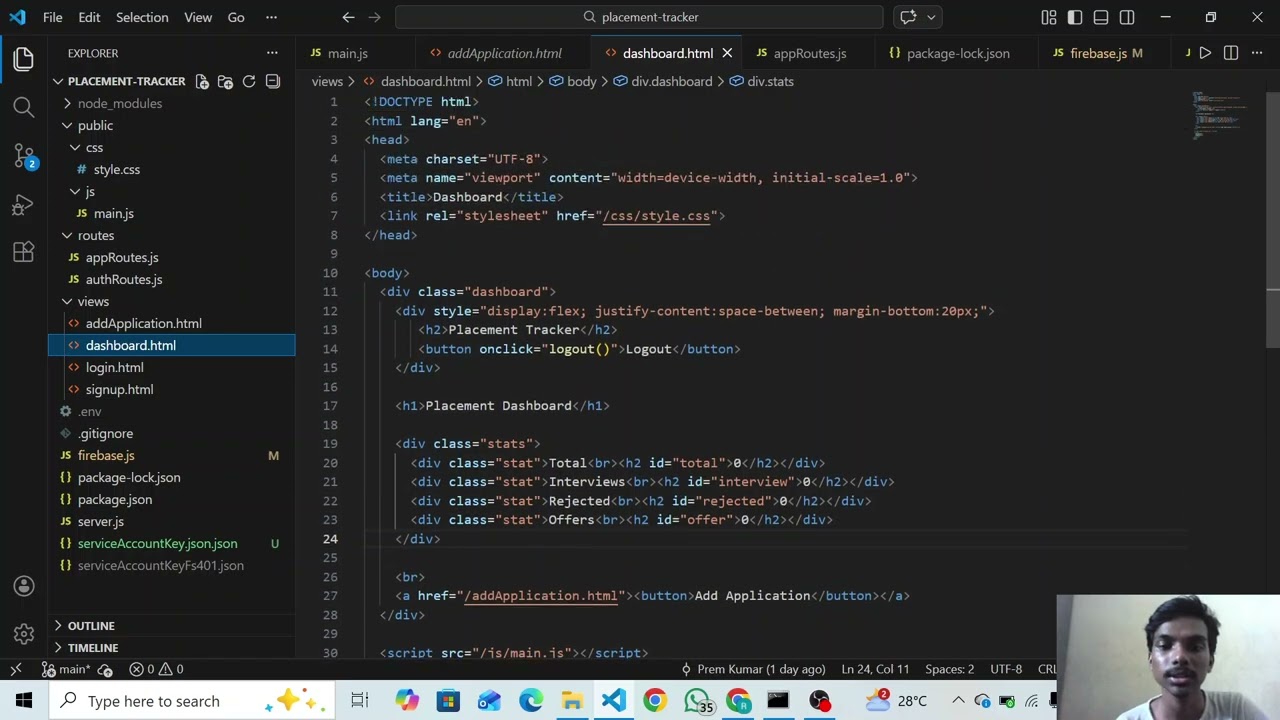
Task: Go forward using the navigation arrow
Action: (374, 17)
